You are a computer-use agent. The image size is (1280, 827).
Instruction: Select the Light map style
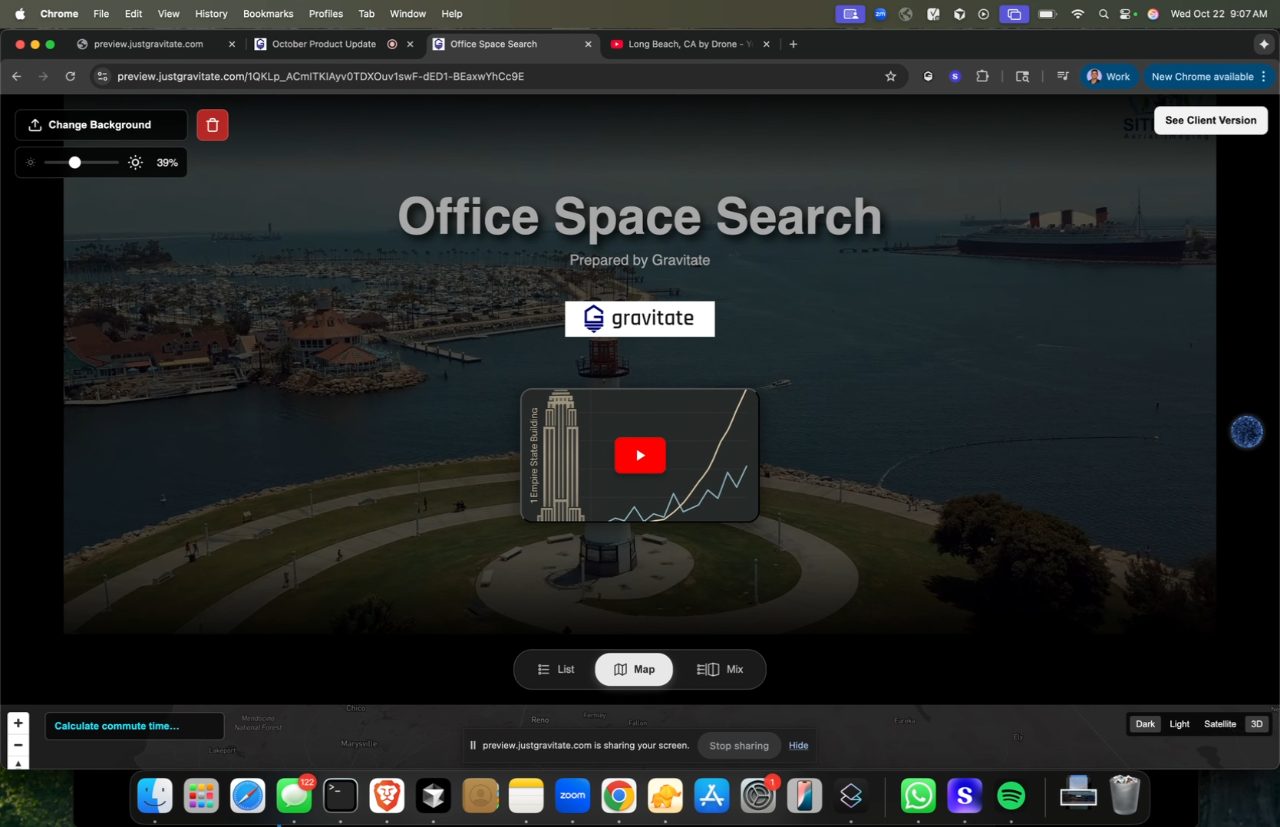click(x=1180, y=724)
